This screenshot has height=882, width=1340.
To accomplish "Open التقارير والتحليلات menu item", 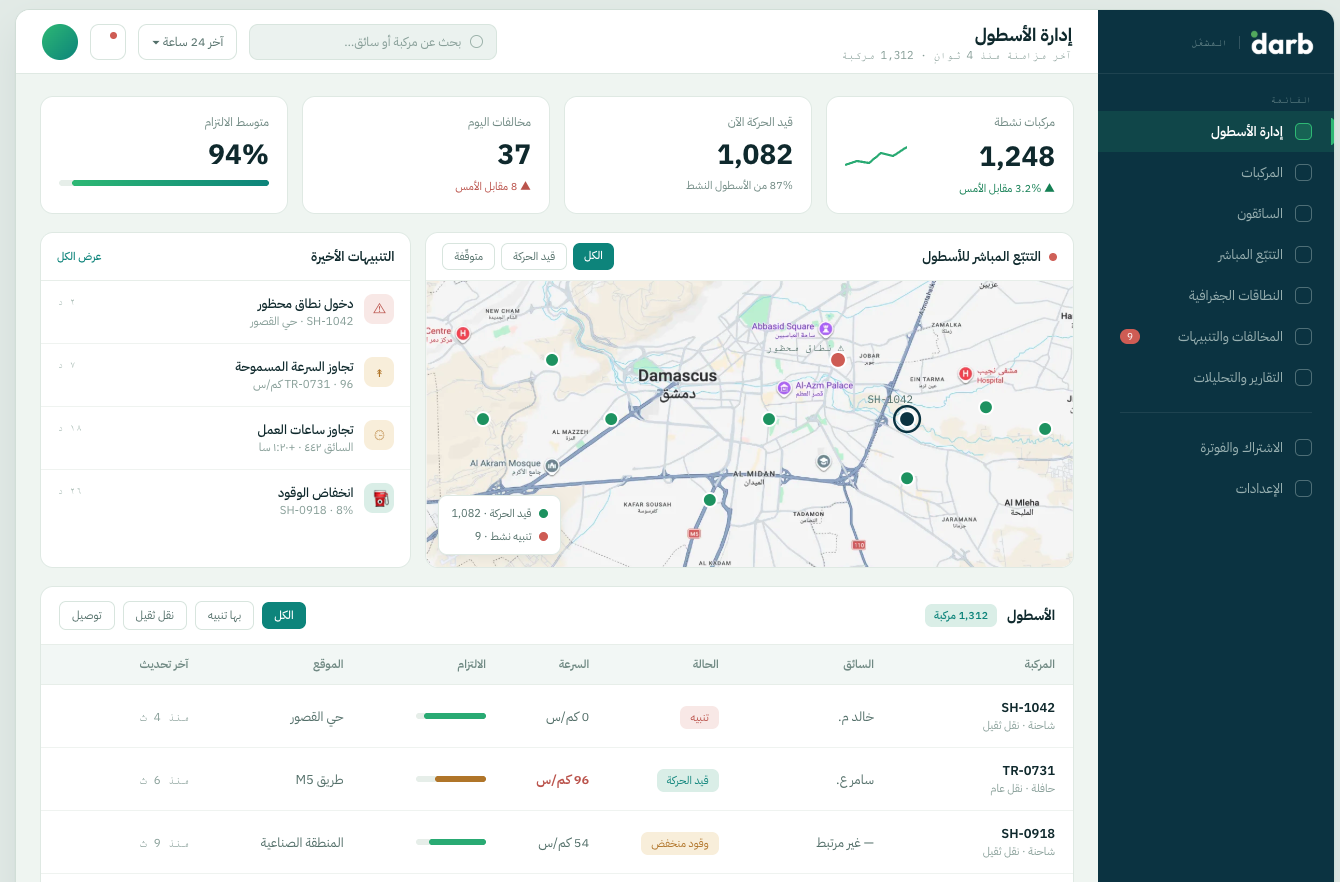I will tap(1216, 377).
